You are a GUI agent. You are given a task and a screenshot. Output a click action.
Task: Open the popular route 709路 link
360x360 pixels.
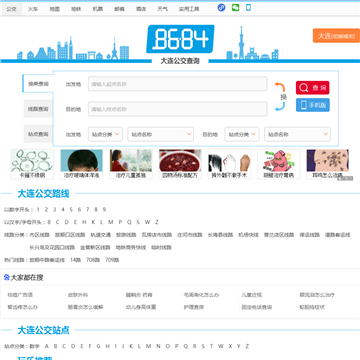tap(112, 260)
